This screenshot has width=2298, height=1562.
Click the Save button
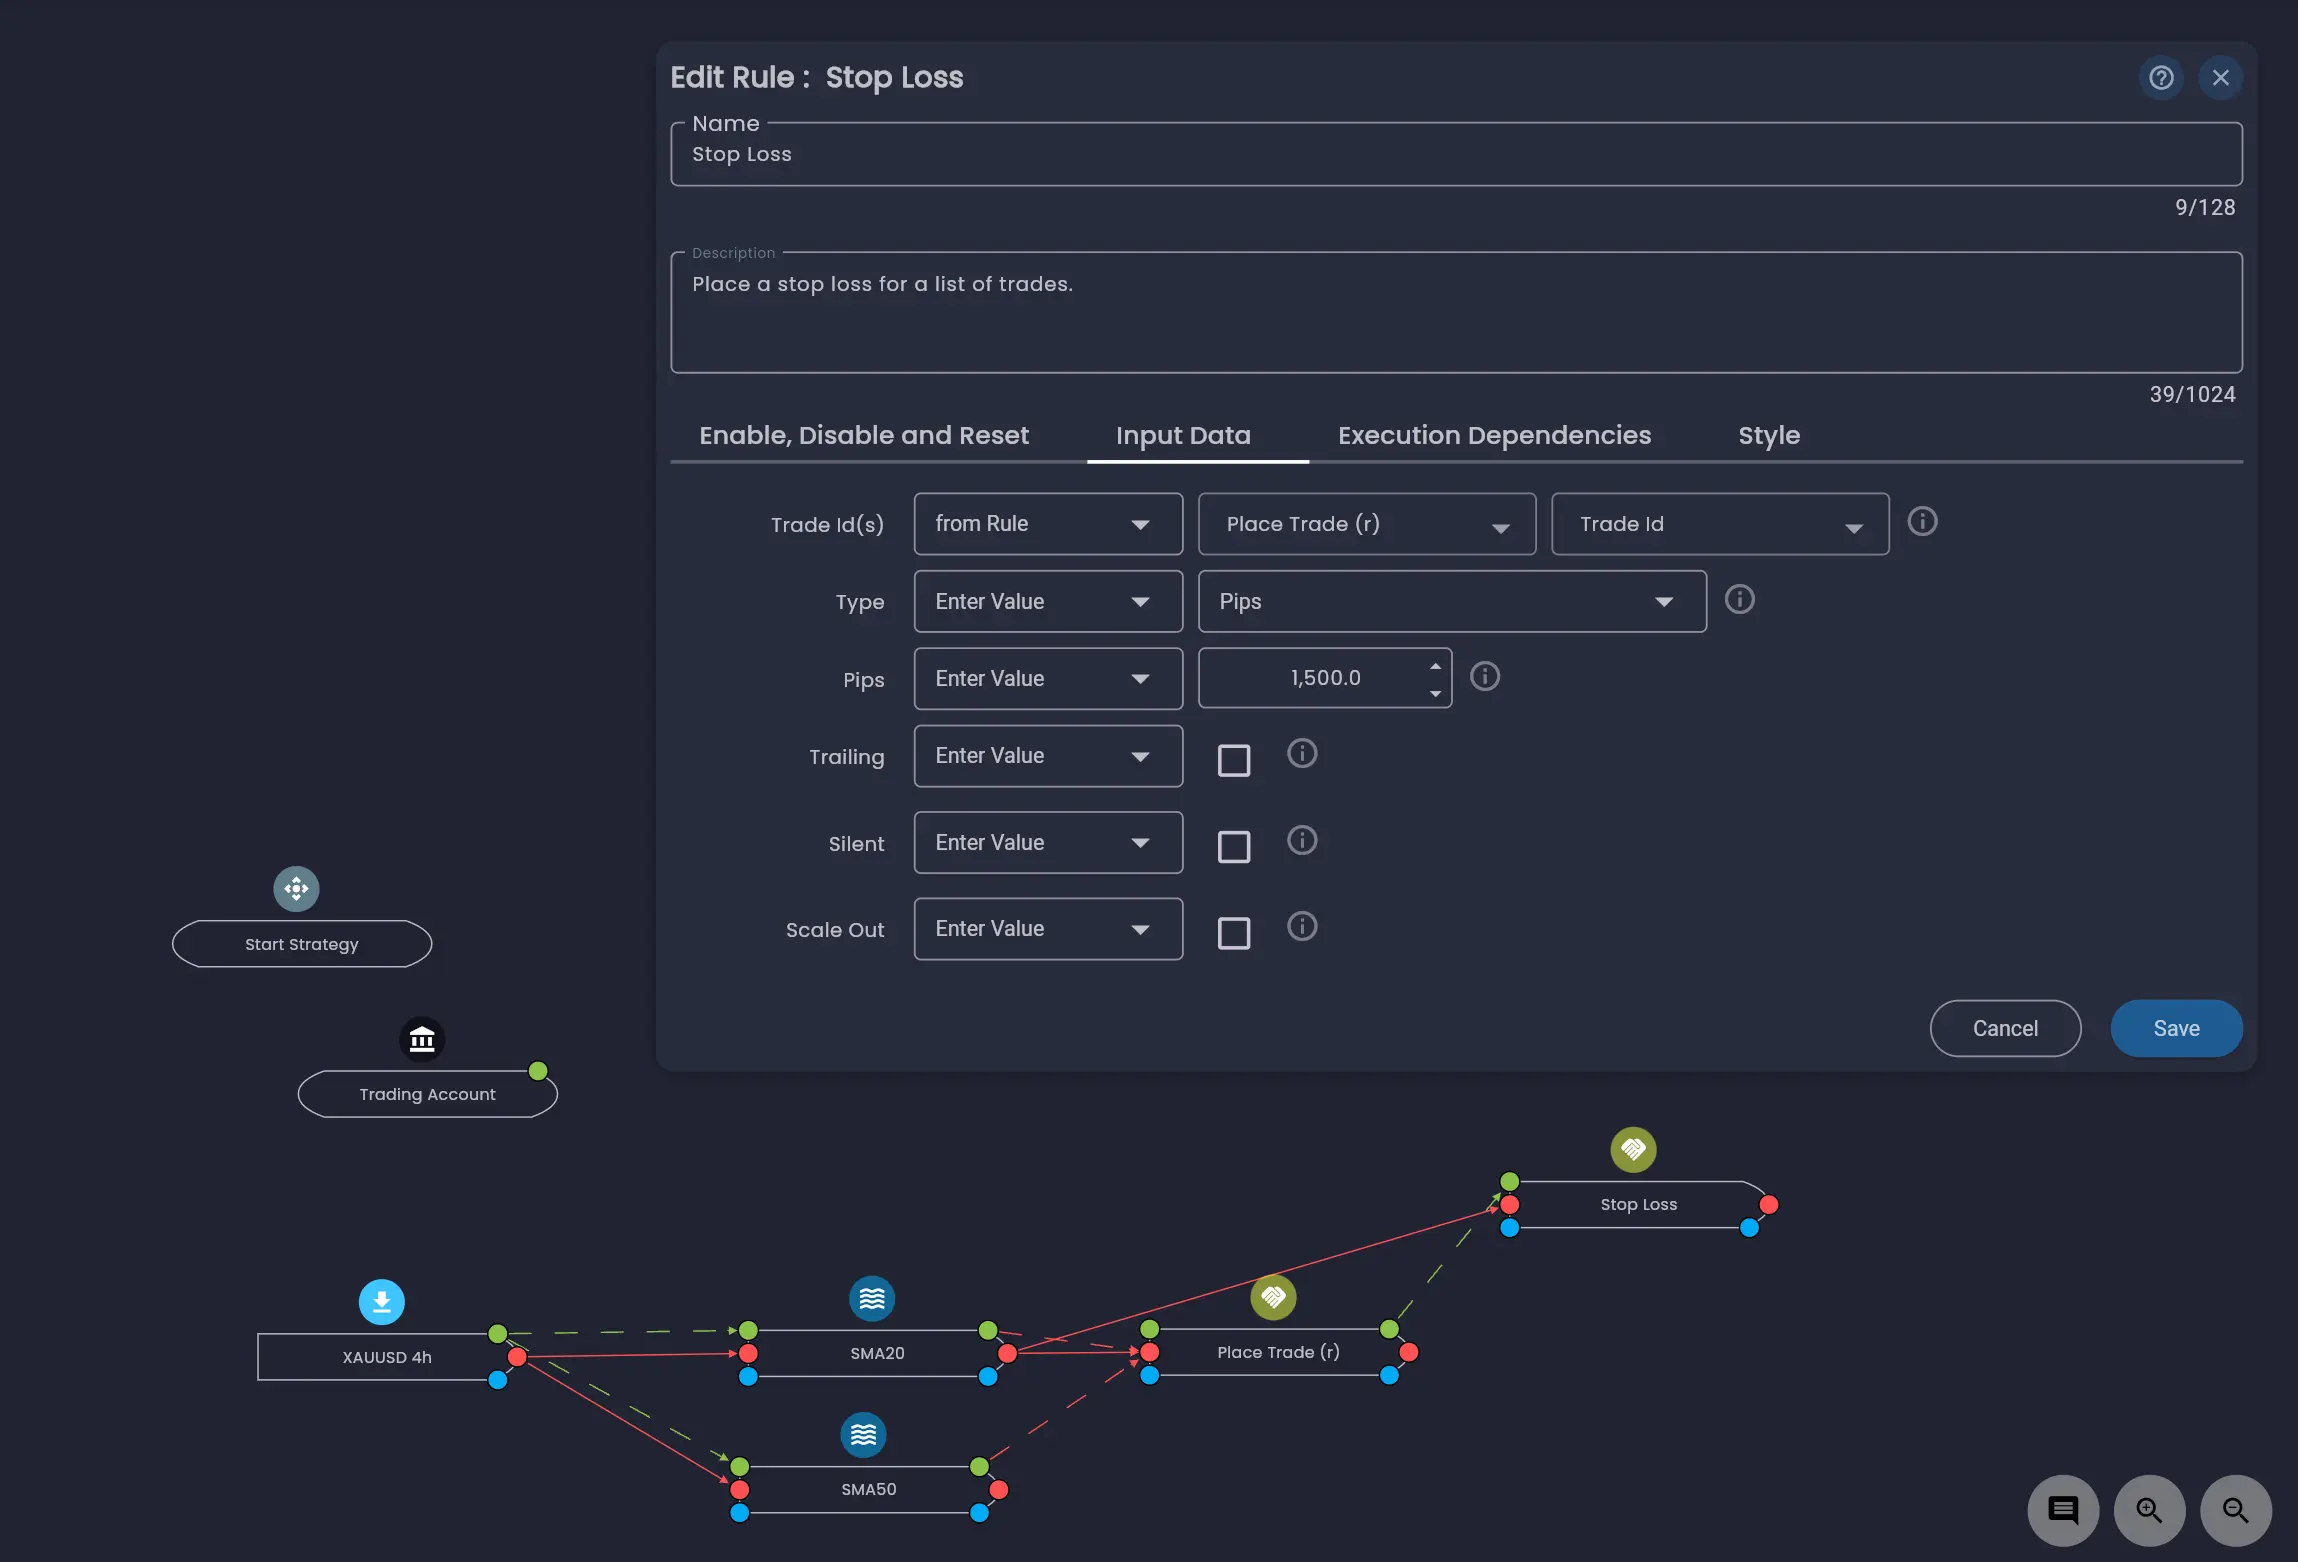(2176, 1028)
